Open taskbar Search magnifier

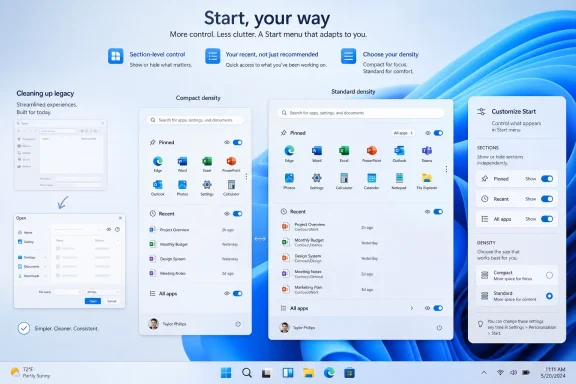point(247,373)
